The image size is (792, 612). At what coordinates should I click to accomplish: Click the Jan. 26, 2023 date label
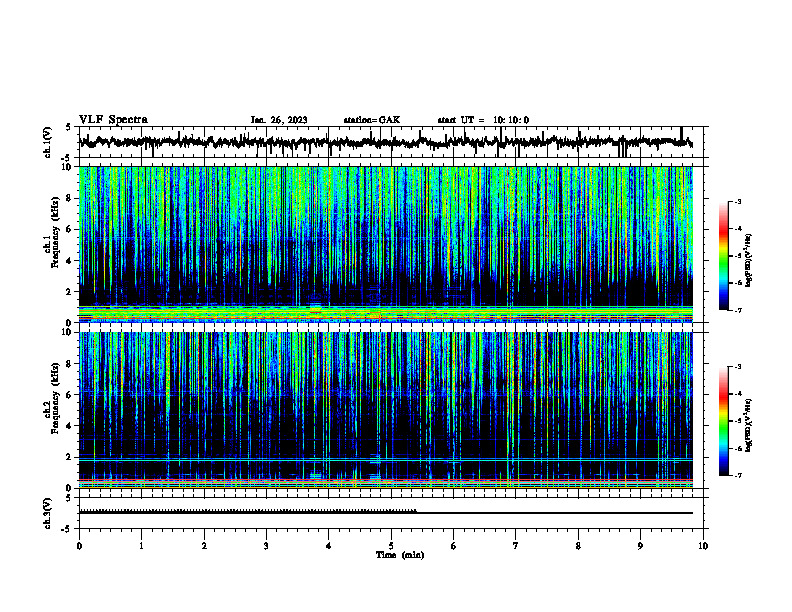[279, 120]
